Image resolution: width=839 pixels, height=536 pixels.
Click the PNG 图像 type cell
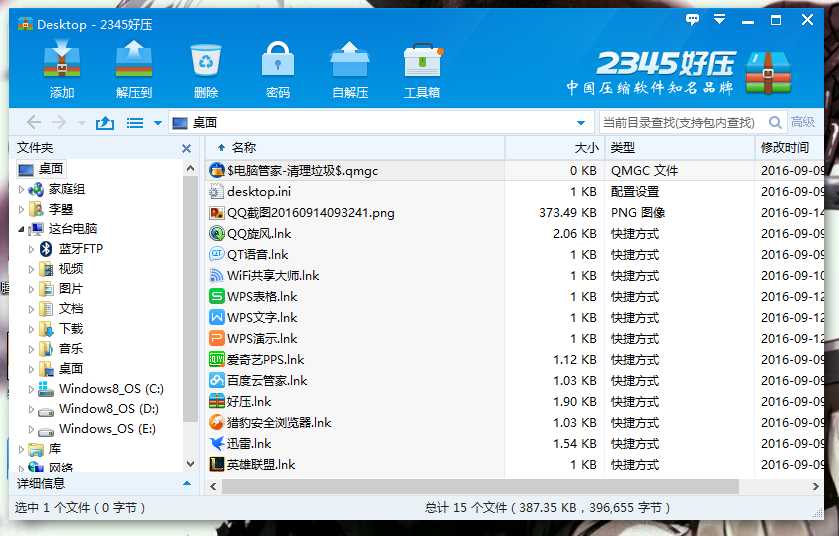[x=638, y=213]
